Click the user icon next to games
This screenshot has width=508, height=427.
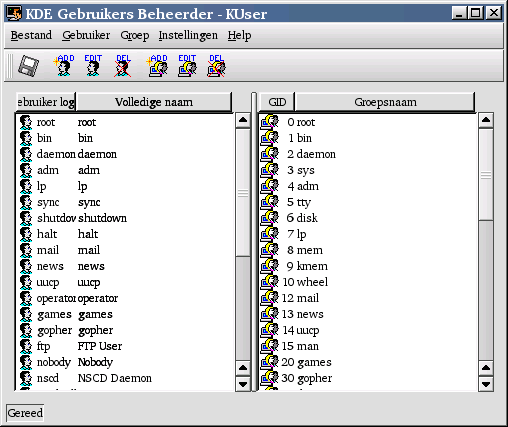(26, 314)
